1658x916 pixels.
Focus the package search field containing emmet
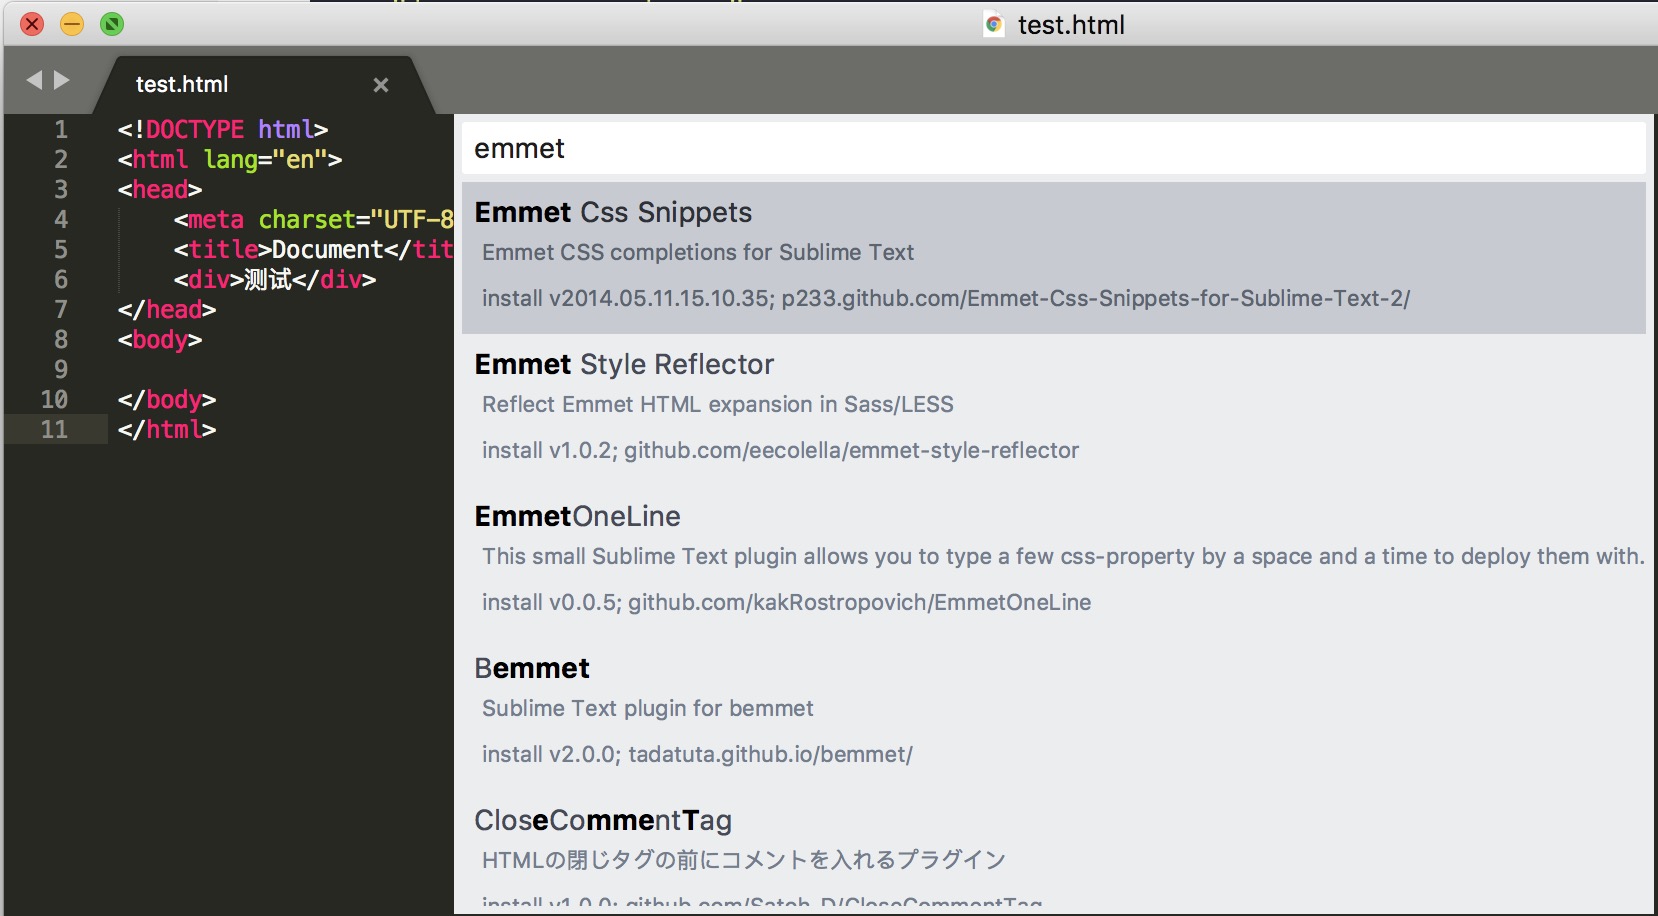tap(1054, 148)
